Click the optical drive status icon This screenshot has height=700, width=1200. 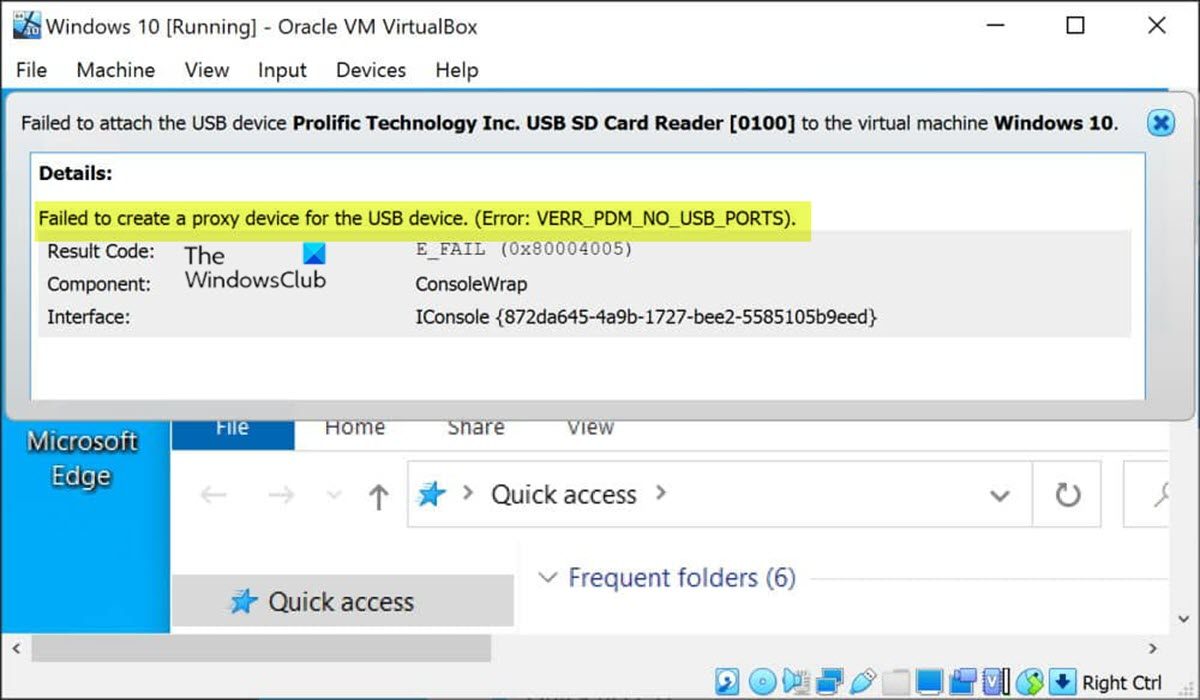pyautogui.click(x=763, y=681)
